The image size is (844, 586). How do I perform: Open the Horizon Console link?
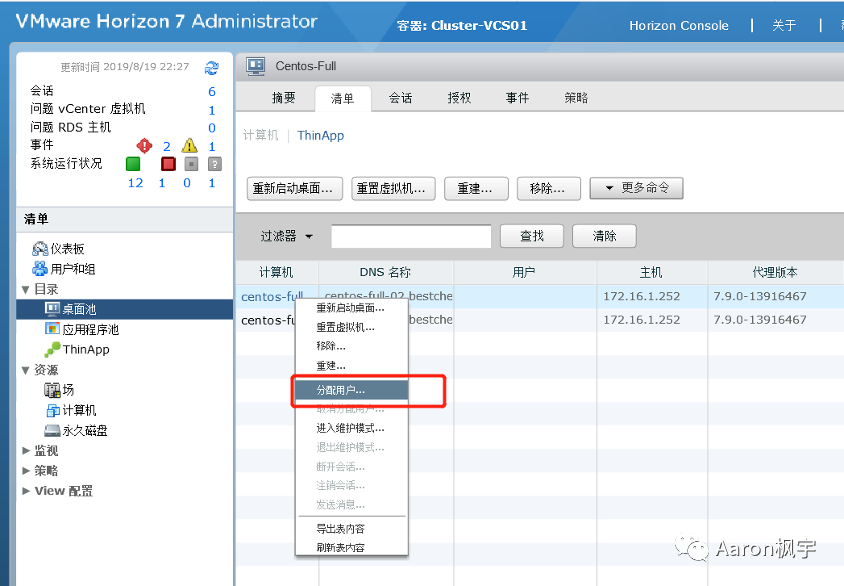(679, 26)
